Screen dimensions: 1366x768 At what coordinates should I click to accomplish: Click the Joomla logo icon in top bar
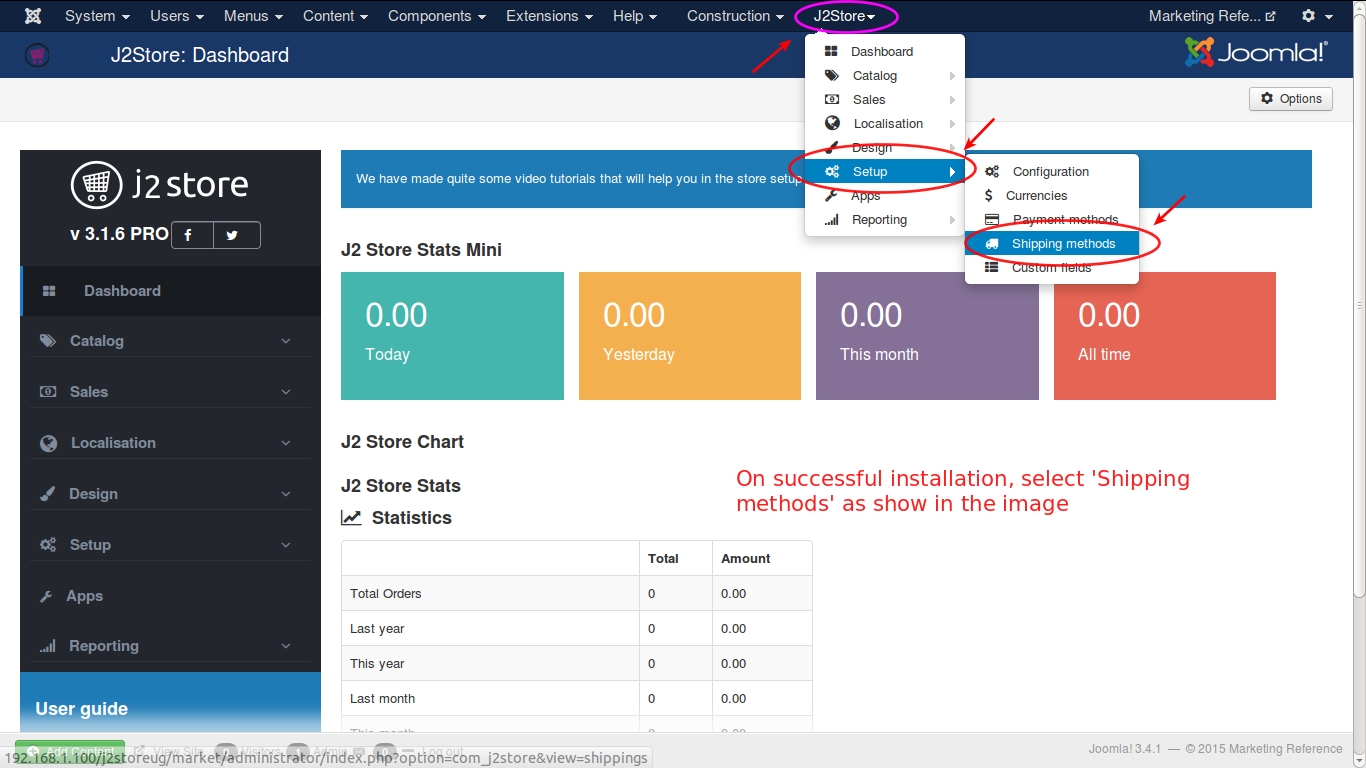(33, 16)
